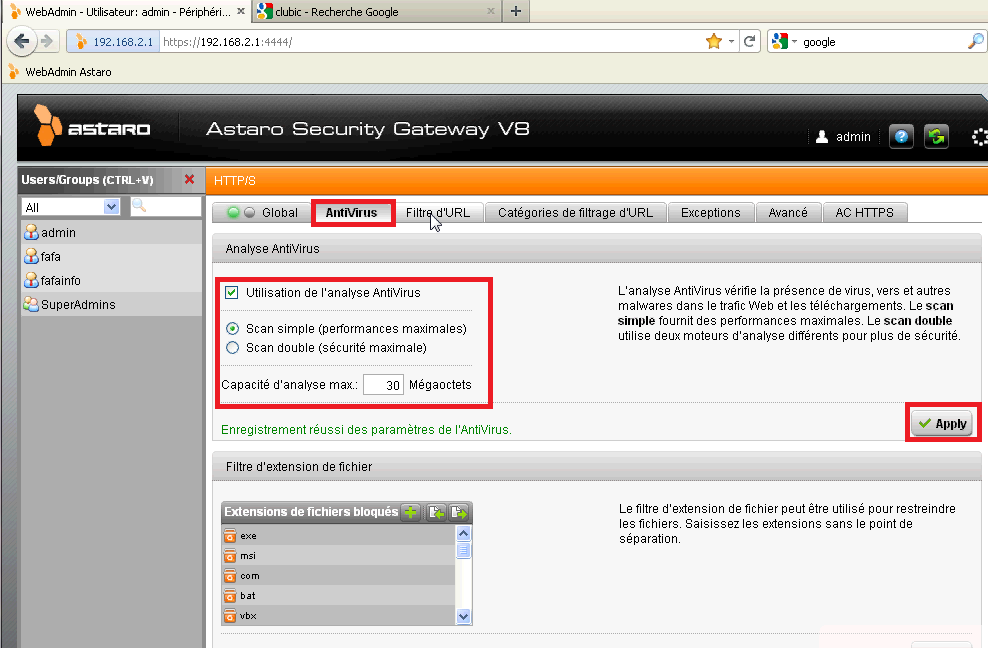This screenshot has height=648, width=988.
Task: Click the green enable light on the Global tab
Action: (233, 212)
